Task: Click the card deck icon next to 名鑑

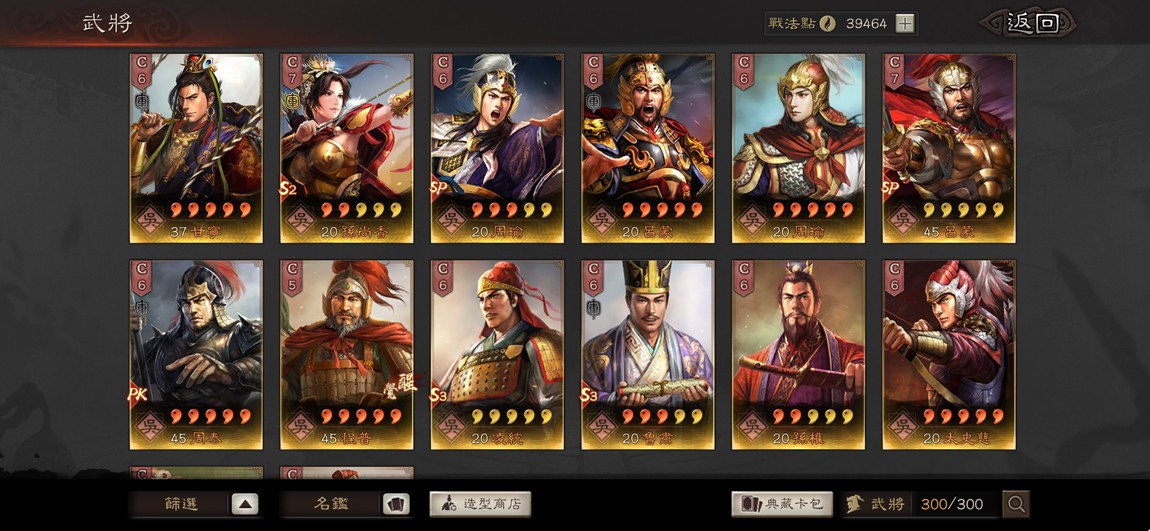Action: click(x=395, y=504)
